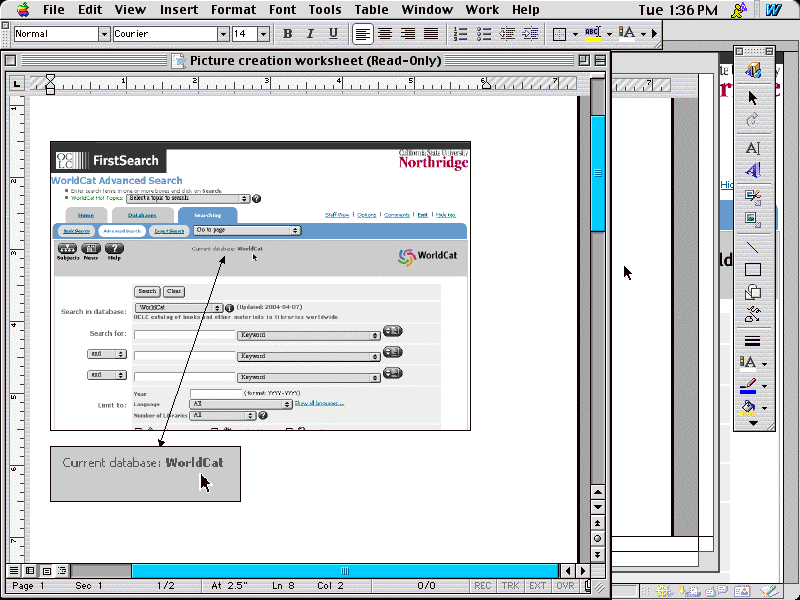Image resolution: width=800 pixels, height=600 pixels.
Task: Click the horizontal scrollbar right arrow
Action: tap(583, 570)
